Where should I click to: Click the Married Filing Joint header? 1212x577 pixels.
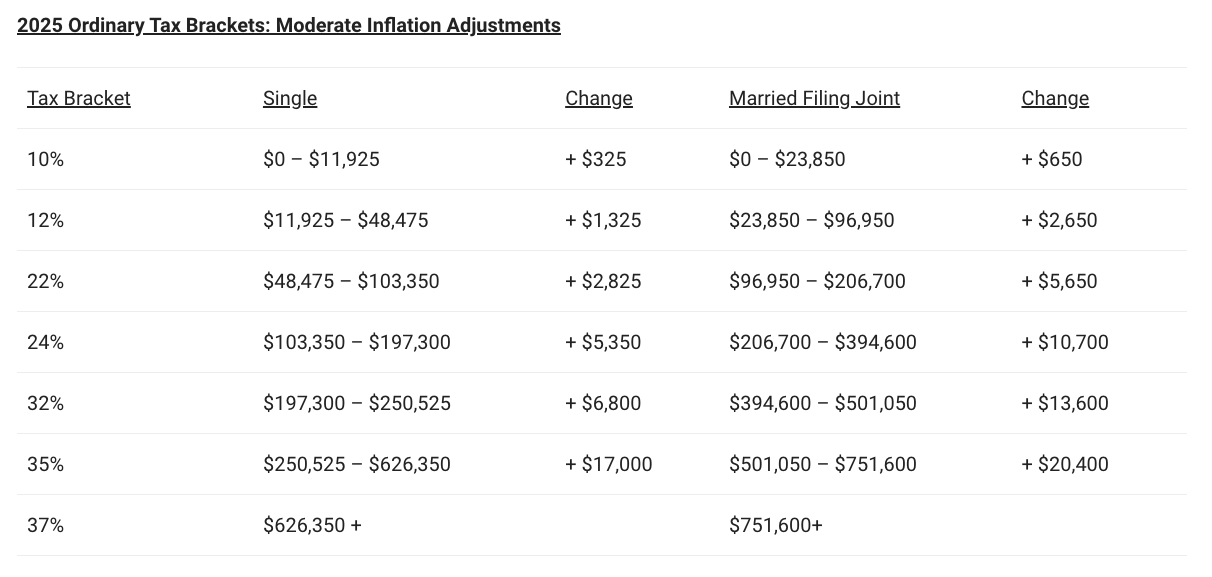click(x=814, y=98)
